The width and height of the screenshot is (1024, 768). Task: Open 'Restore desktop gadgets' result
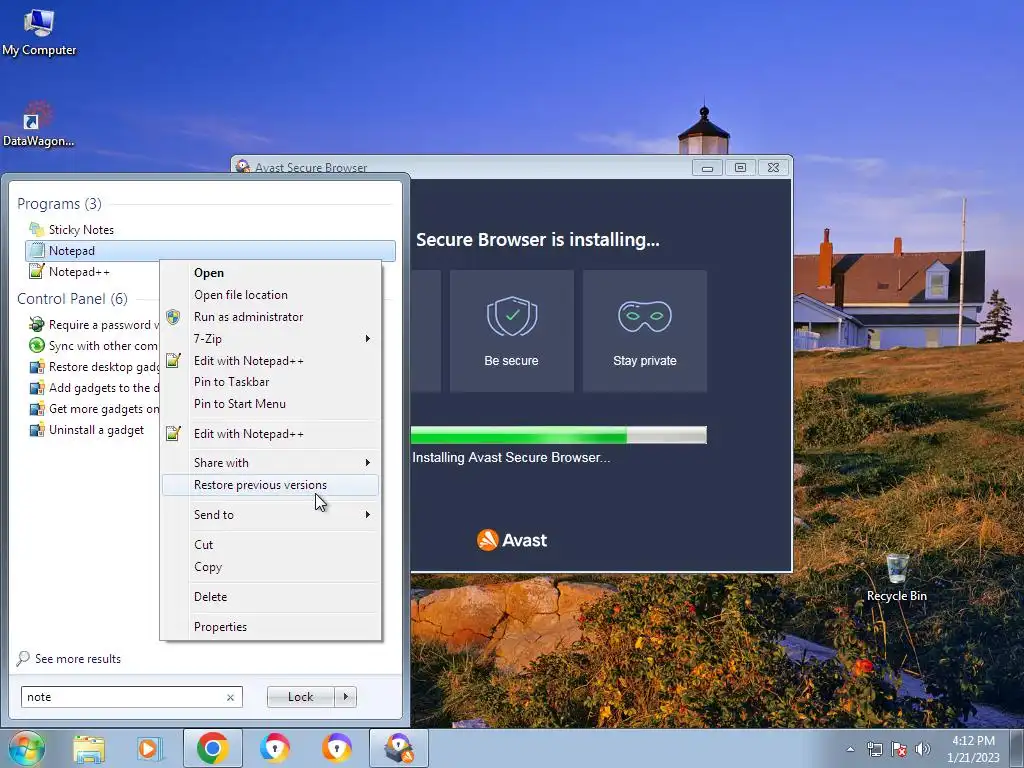click(x=93, y=366)
